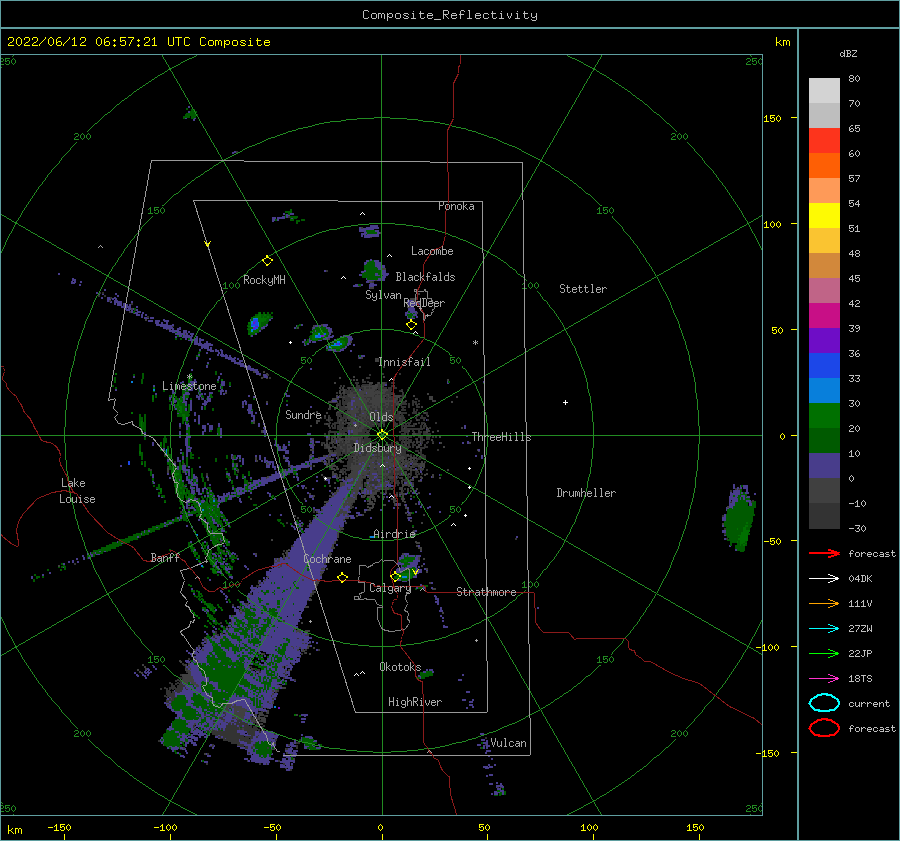Click the RockyMH label
This screenshot has height=841, width=900.
(264, 280)
